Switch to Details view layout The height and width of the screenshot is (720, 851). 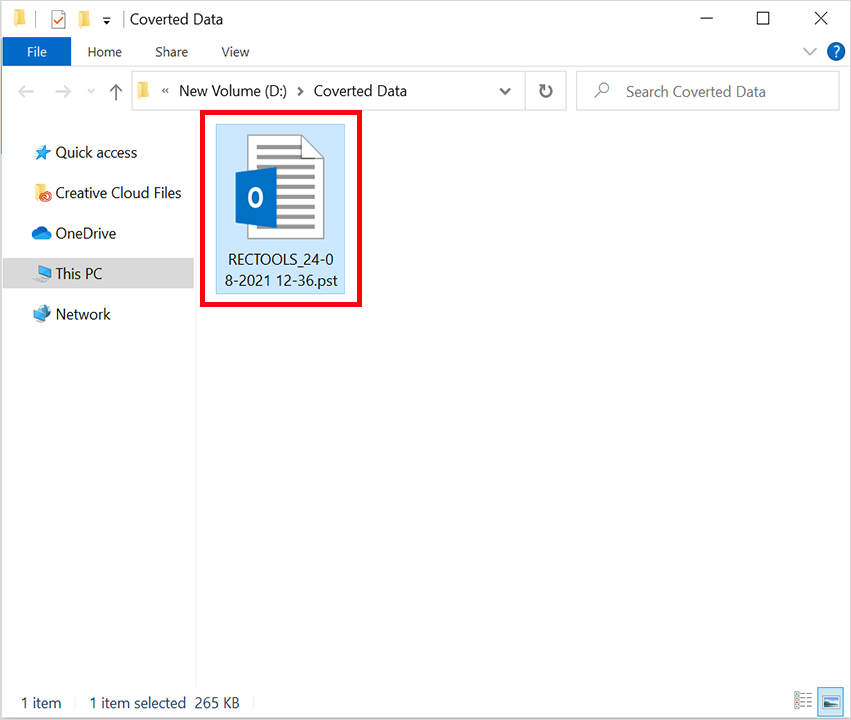(803, 701)
